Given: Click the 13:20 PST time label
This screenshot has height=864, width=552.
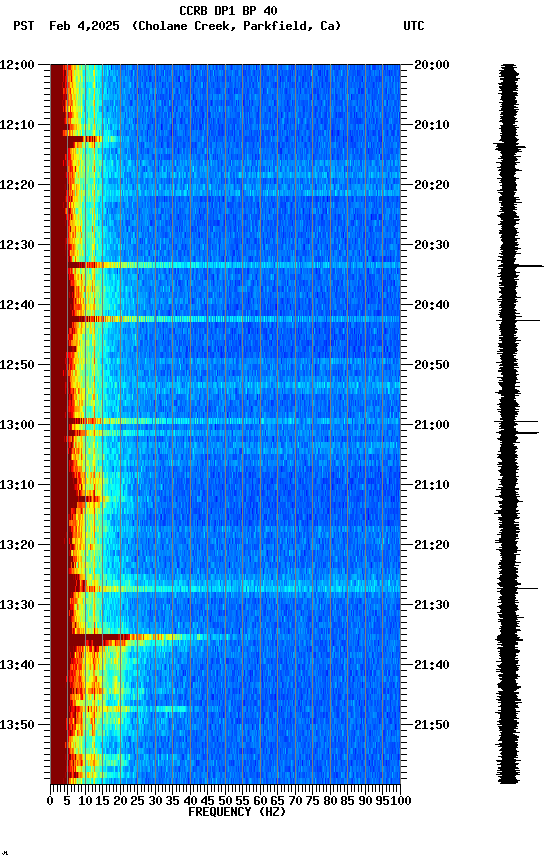Looking at the screenshot, I should click(17, 545).
